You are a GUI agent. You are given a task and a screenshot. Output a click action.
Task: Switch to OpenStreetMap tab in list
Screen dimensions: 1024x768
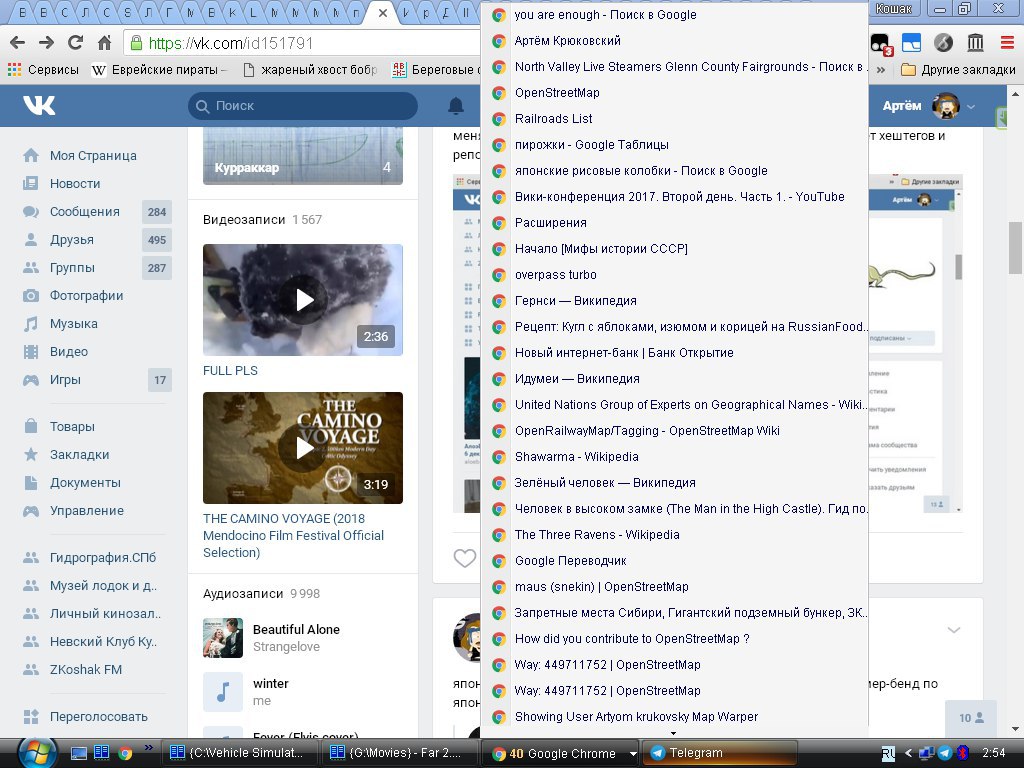click(x=674, y=93)
